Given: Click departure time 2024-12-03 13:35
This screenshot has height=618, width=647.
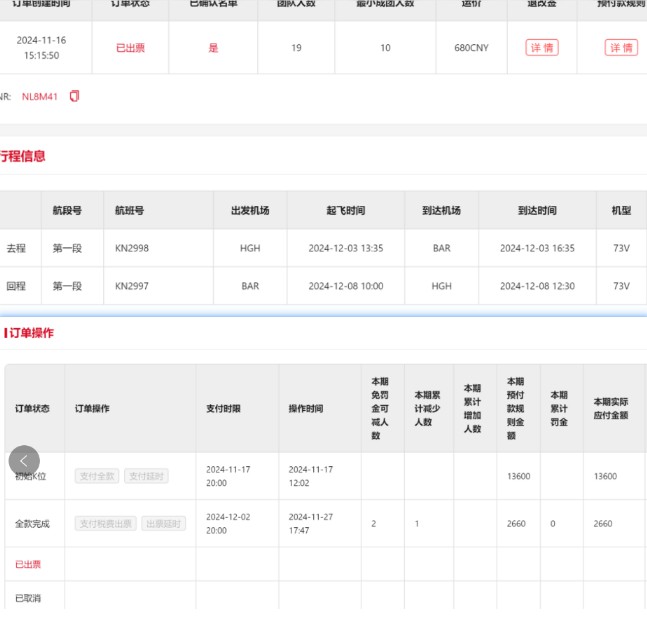Looking at the screenshot, I should (345, 248).
